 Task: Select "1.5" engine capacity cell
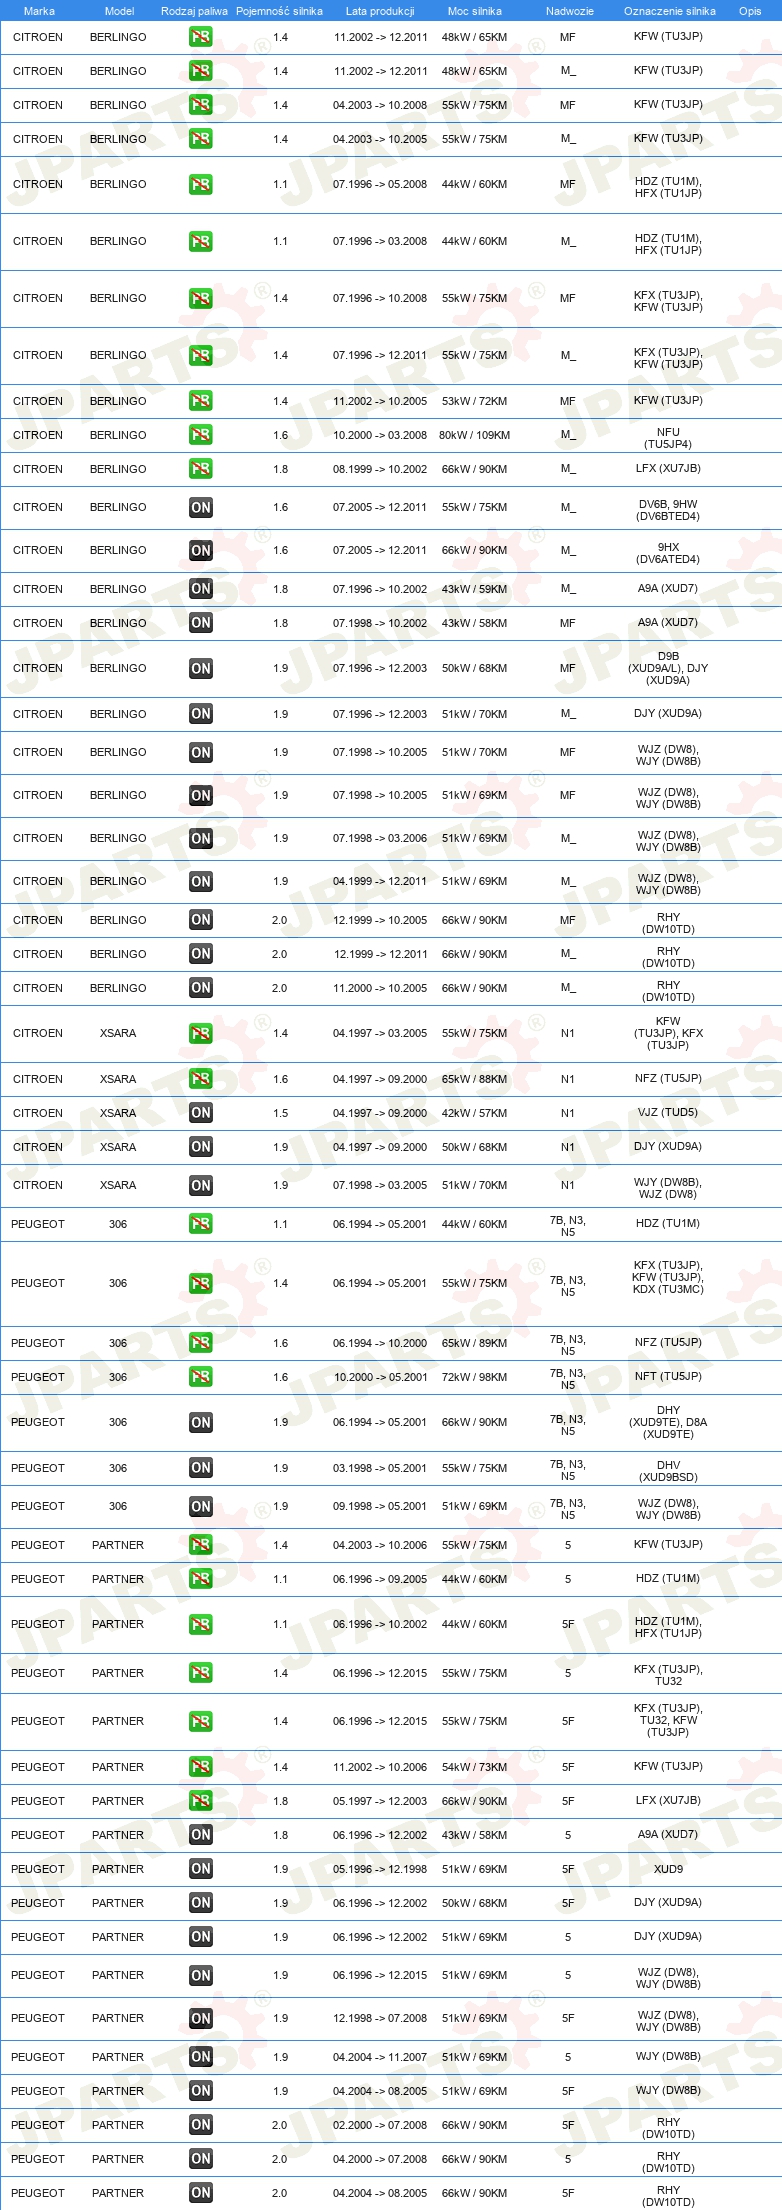280,1113
